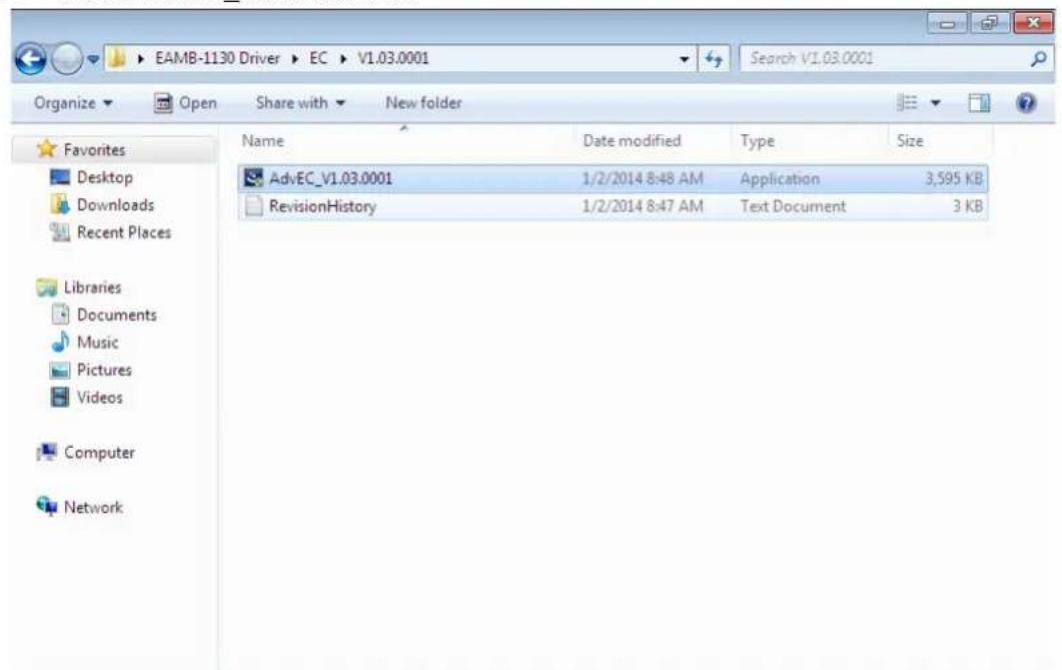The height and width of the screenshot is (670, 1062).
Task: Expand the arrow after EAMB-1130 Driver breadcrumb
Action: [x=295, y=59]
